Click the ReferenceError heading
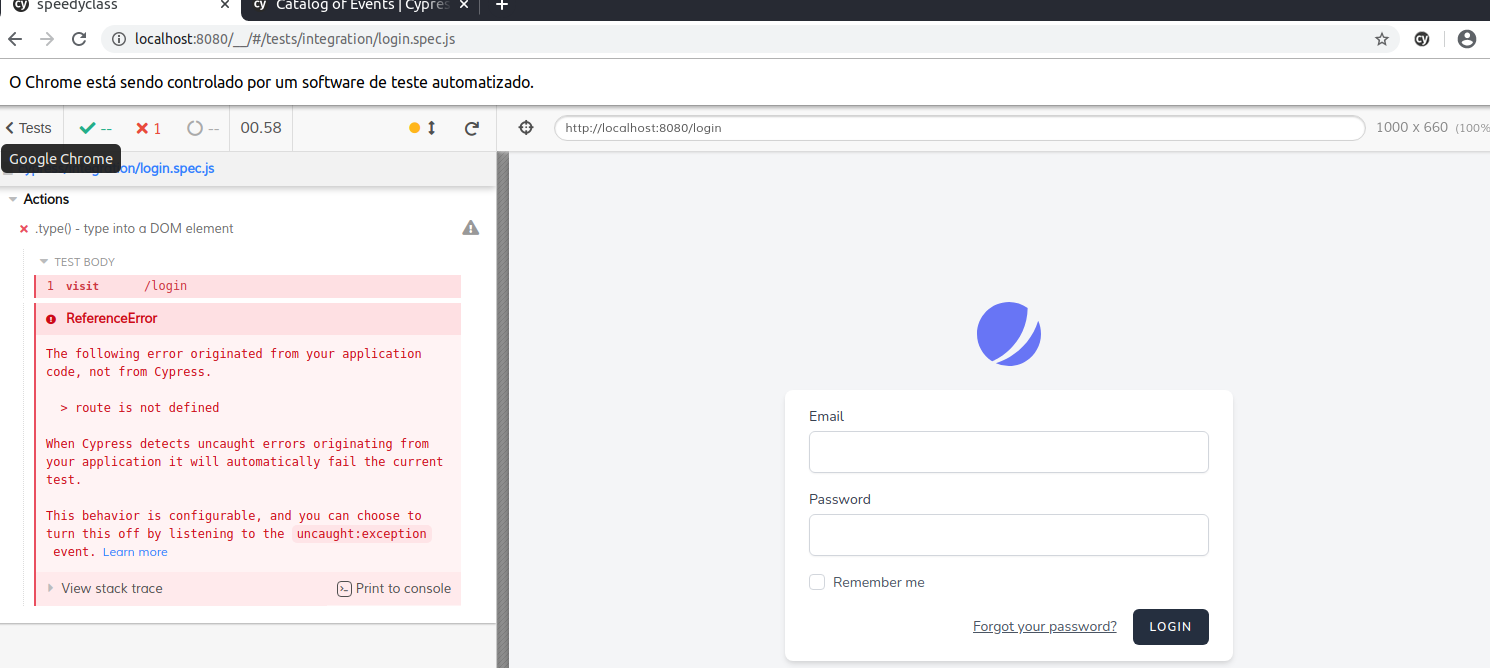This screenshot has height=668, width=1490. (111, 318)
